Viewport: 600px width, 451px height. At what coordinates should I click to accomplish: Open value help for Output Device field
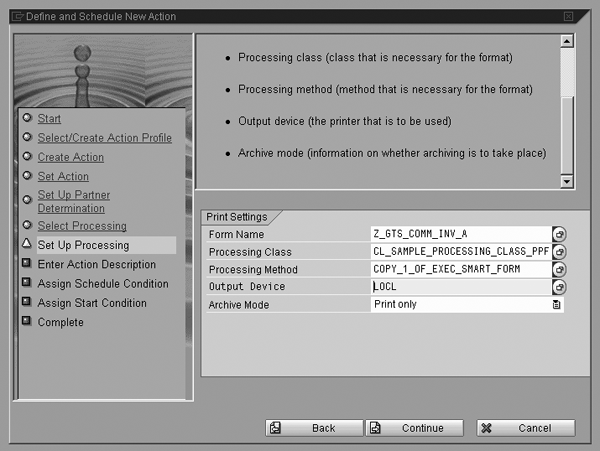[558, 287]
